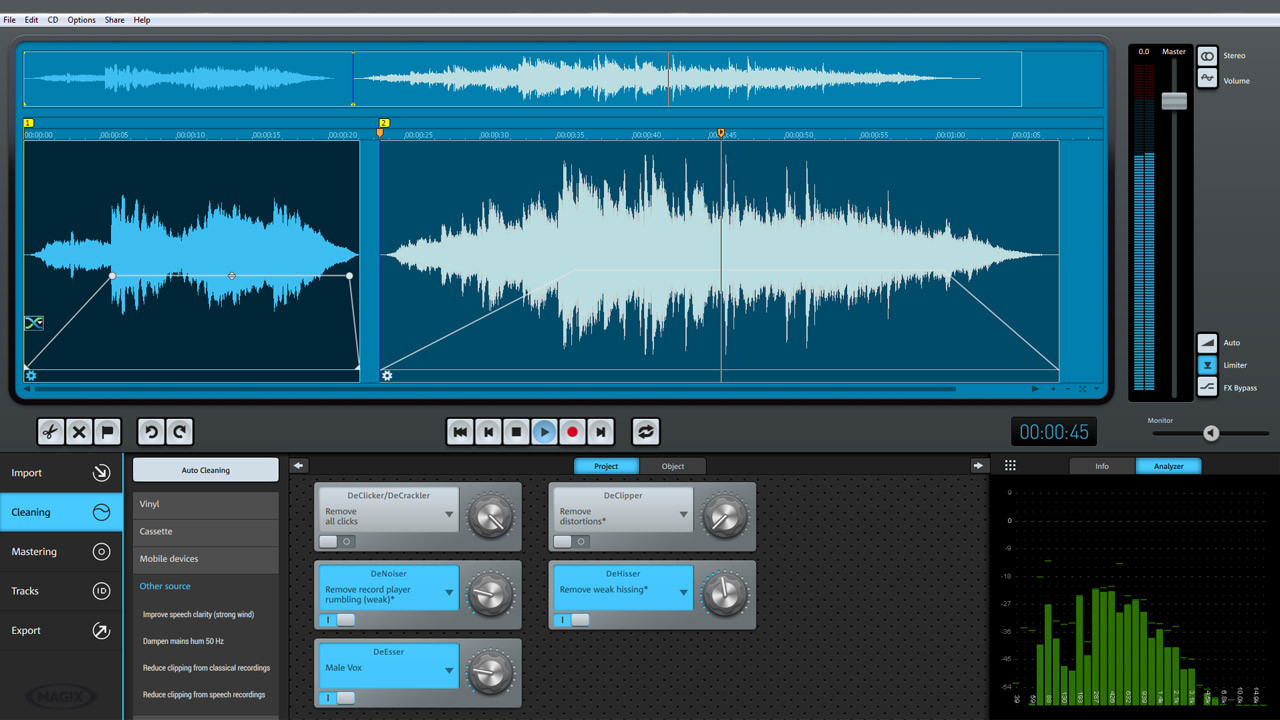Jump to start with the rewind button

tap(460, 432)
